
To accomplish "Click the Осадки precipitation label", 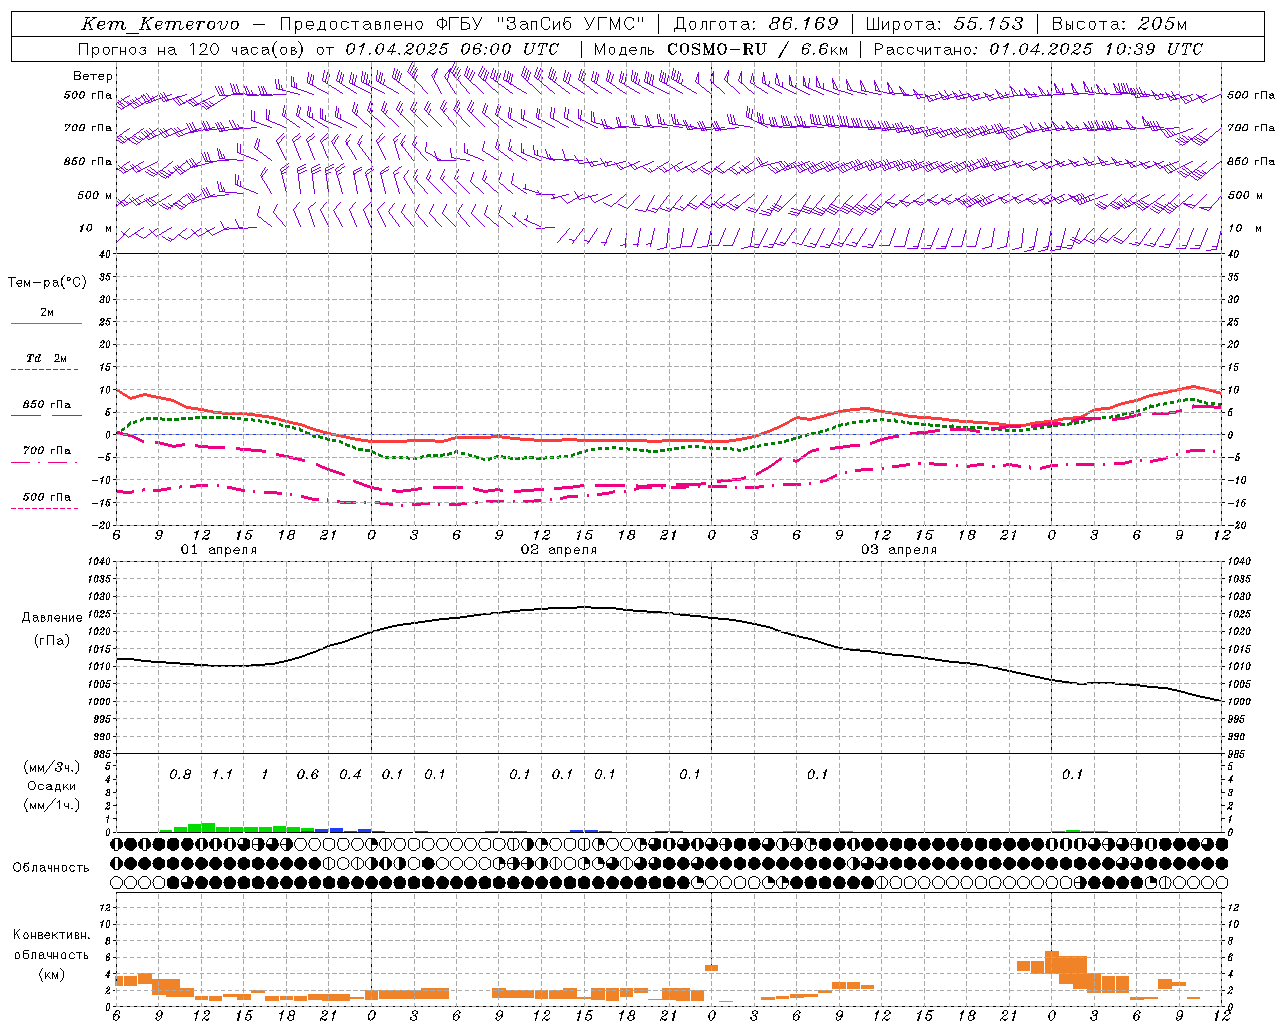I will coord(52,787).
